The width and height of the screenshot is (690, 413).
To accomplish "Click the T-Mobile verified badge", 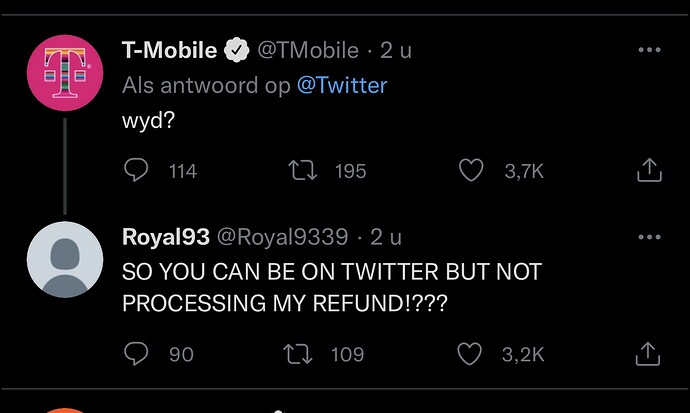I will (237, 50).
